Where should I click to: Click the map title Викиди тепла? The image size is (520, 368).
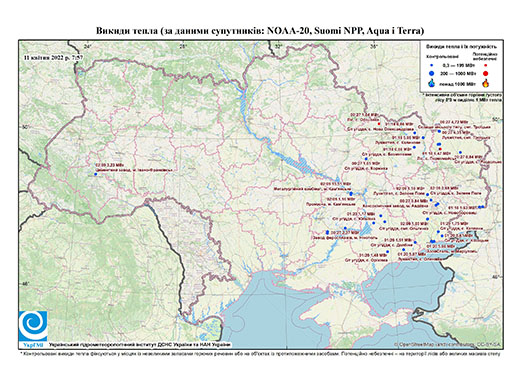pos(260,31)
